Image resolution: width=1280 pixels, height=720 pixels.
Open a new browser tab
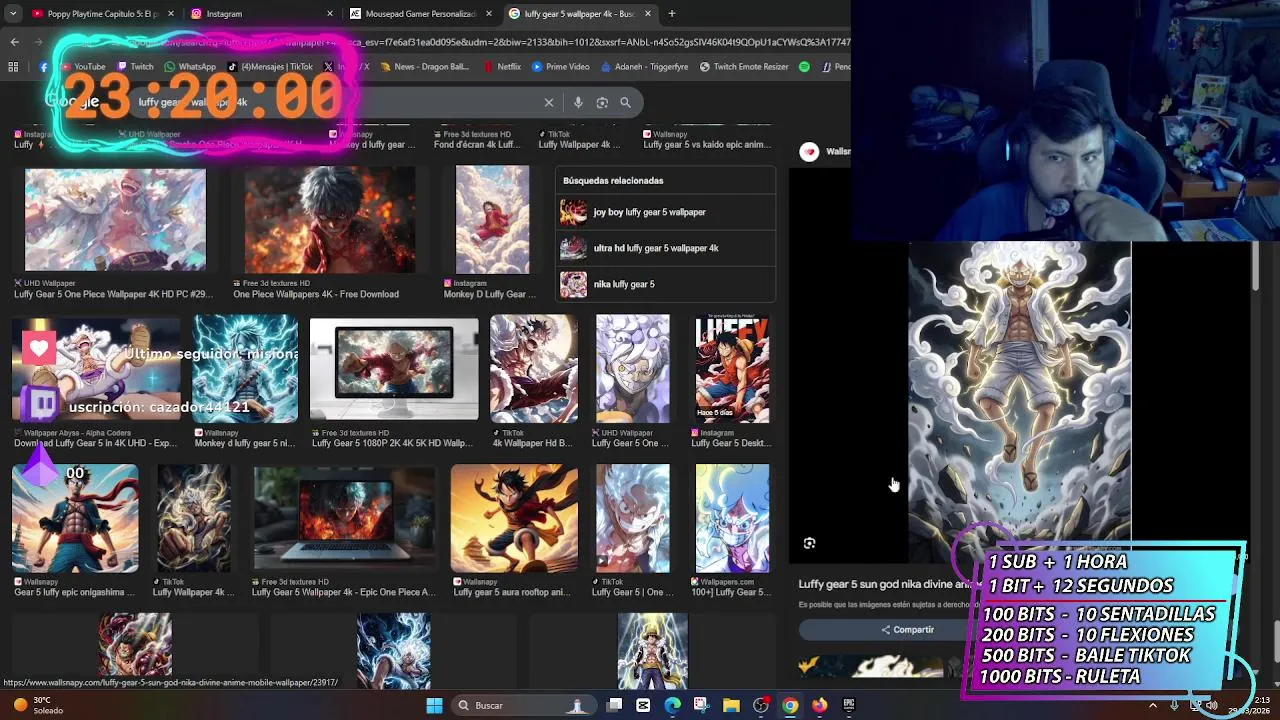pos(672,14)
